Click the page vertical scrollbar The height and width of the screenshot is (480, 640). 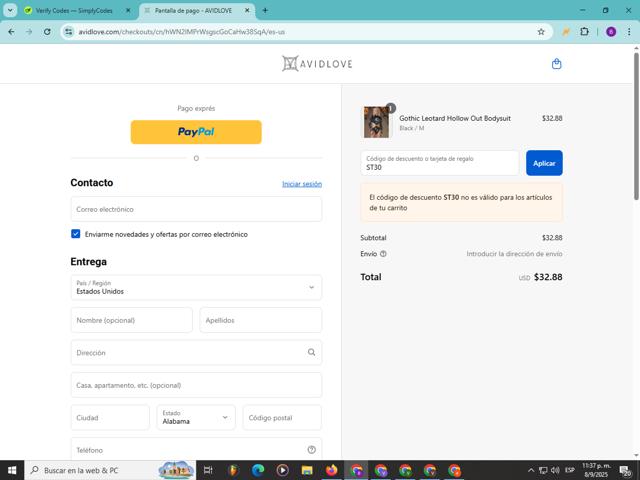tap(636, 127)
